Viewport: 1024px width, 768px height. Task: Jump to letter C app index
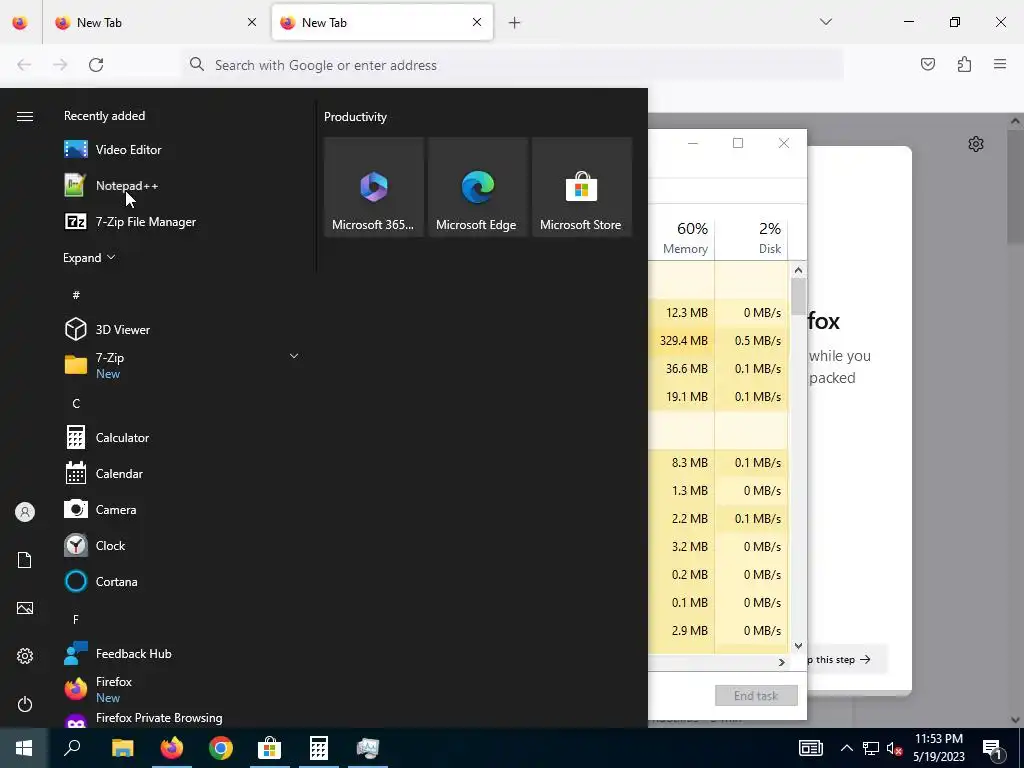[76, 404]
